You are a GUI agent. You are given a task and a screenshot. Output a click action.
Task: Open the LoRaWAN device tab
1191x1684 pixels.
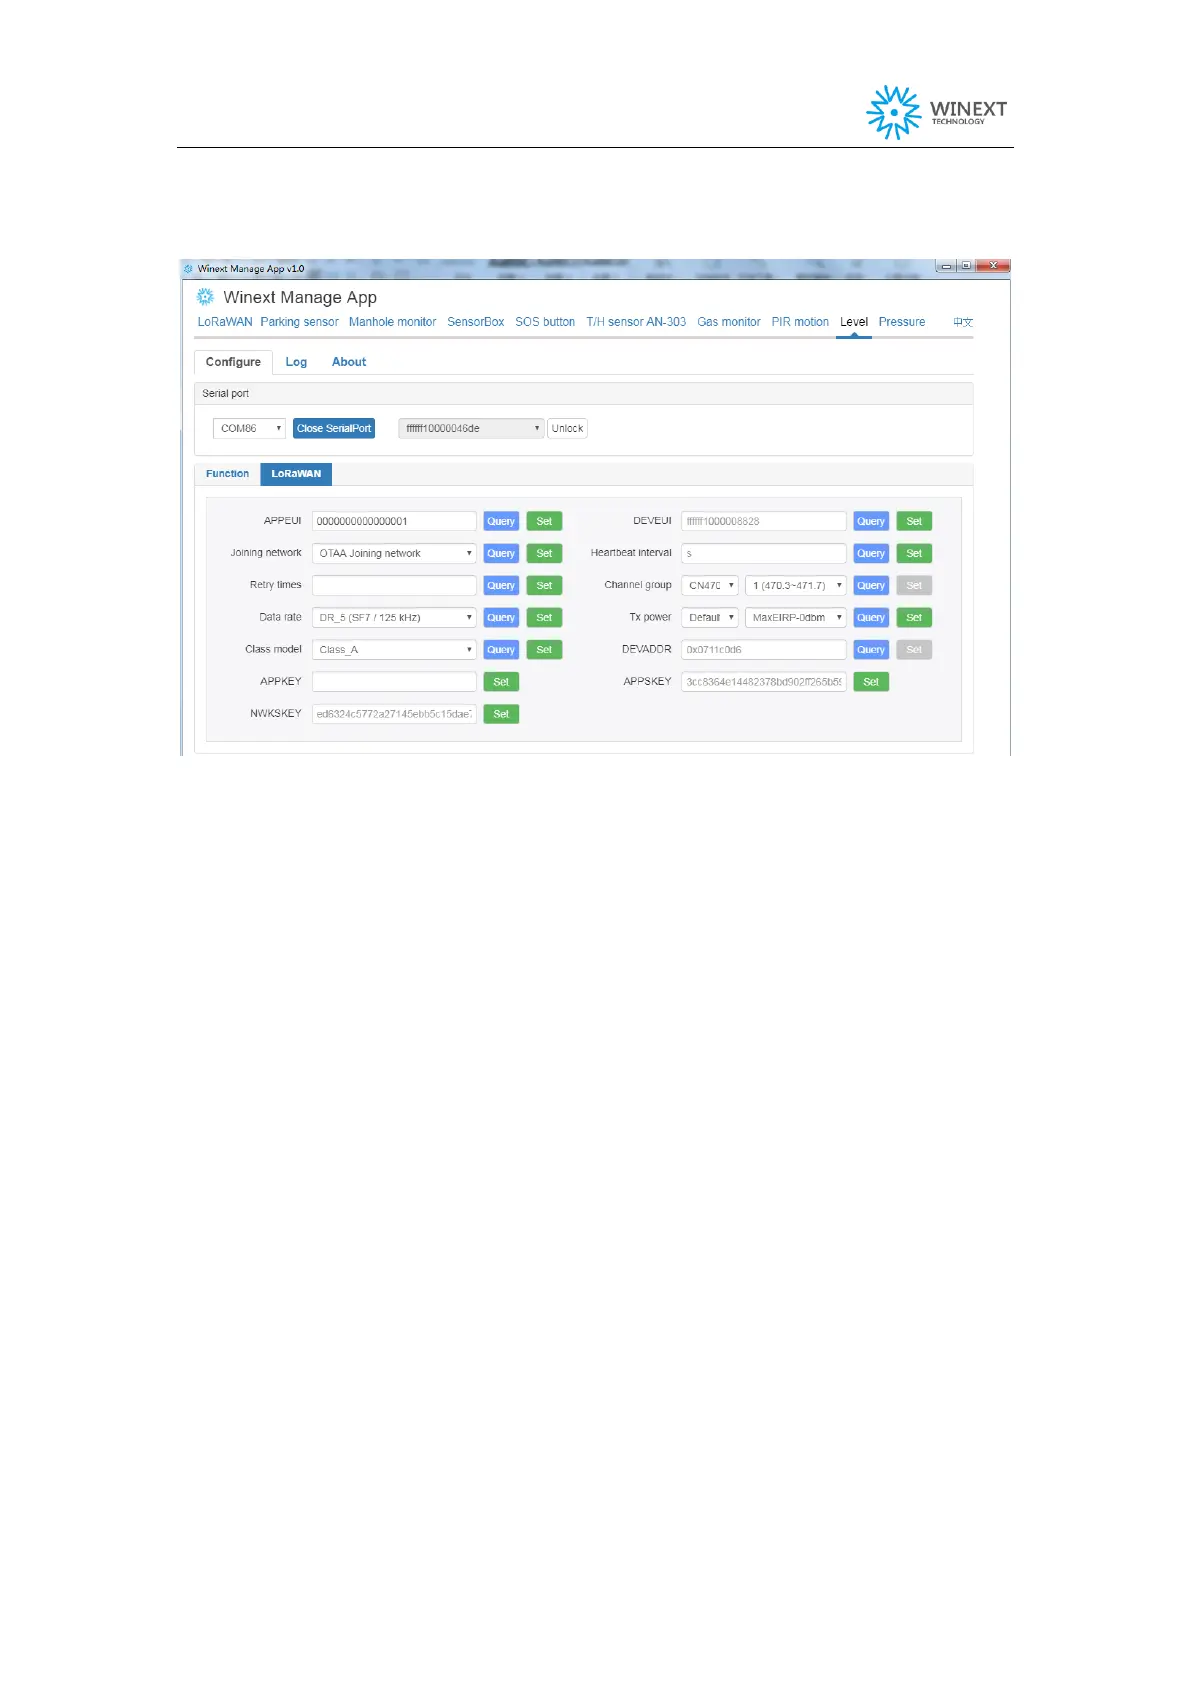(x=225, y=322)
